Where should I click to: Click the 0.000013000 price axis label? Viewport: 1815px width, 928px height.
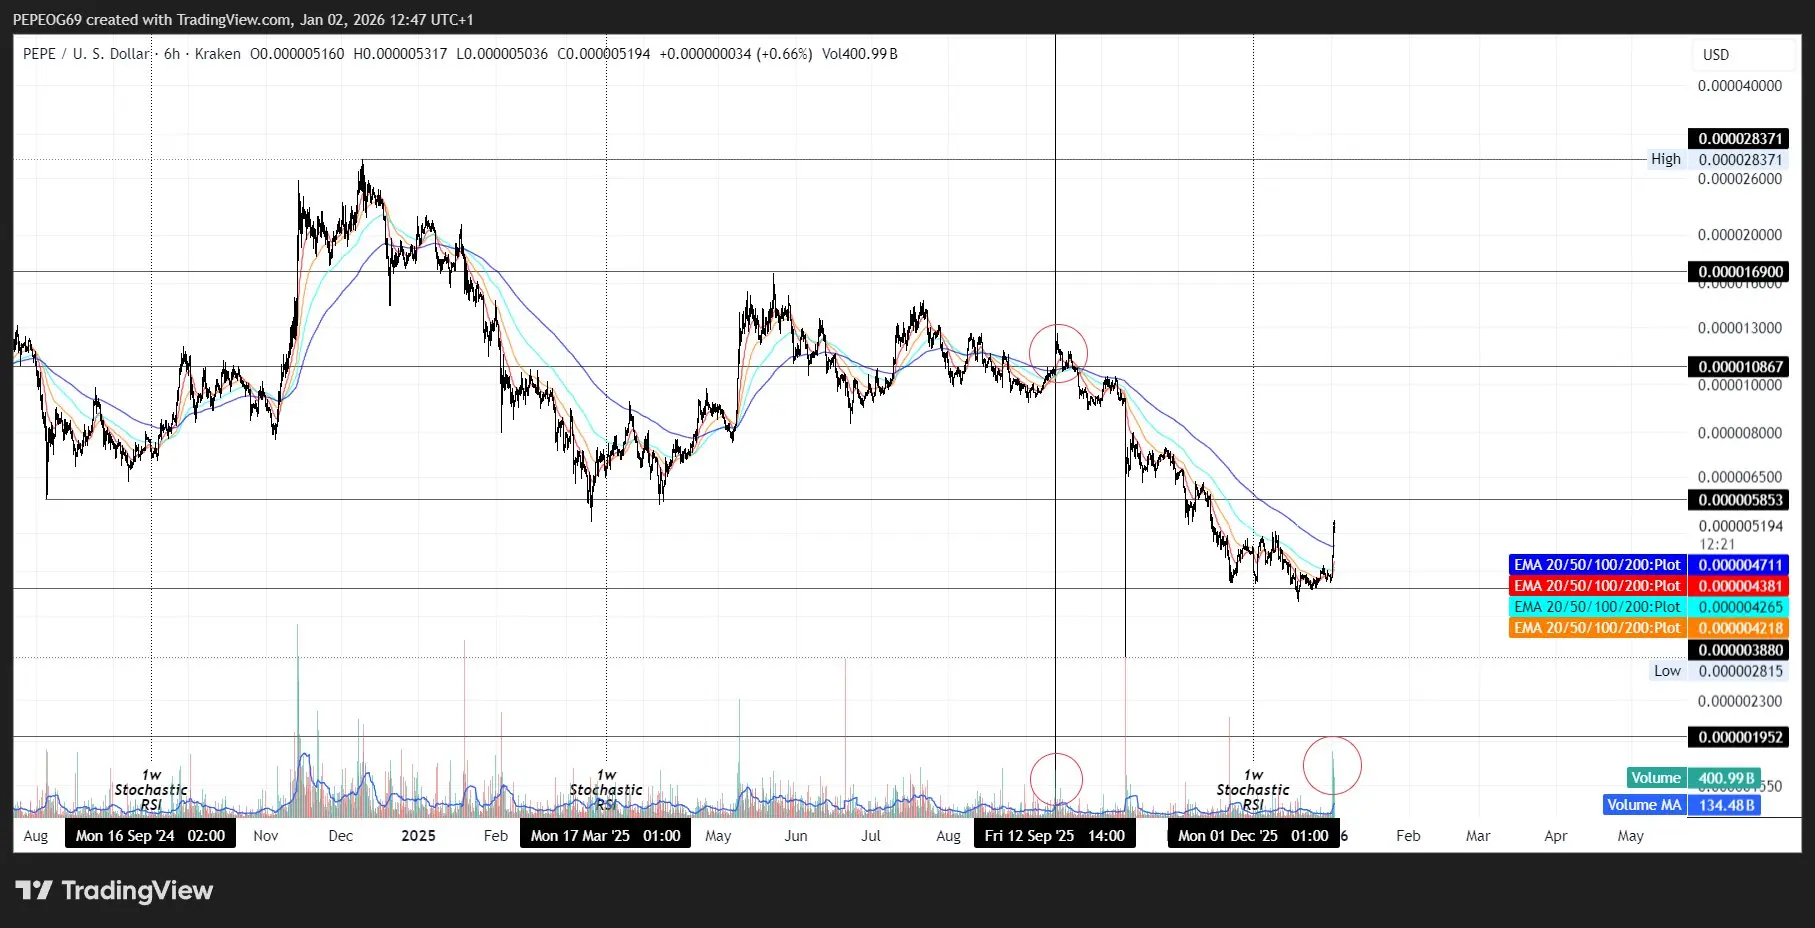(1740, 328)
